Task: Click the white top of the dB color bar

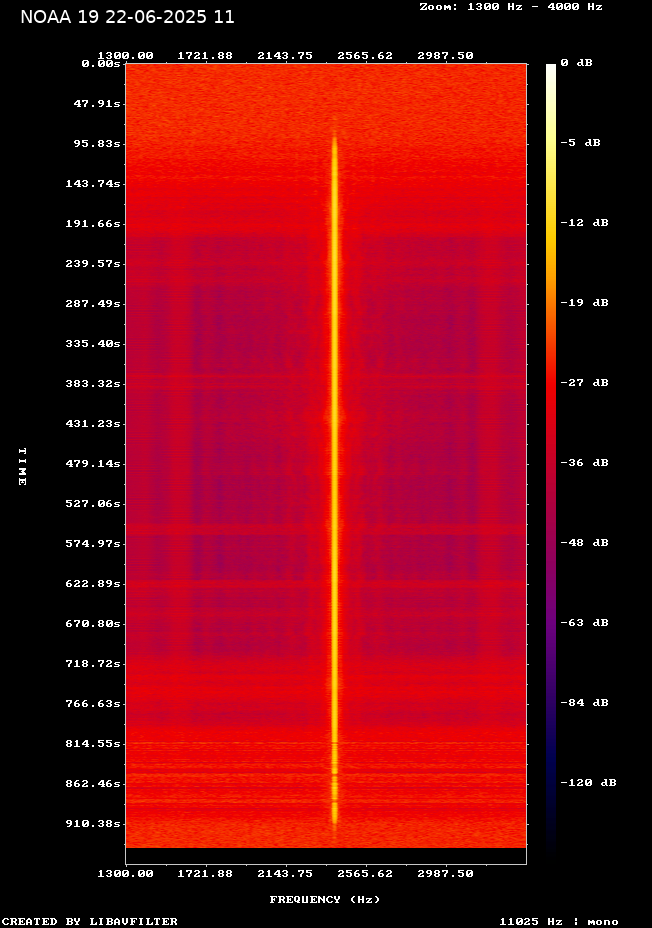Action: pos(551,69)
